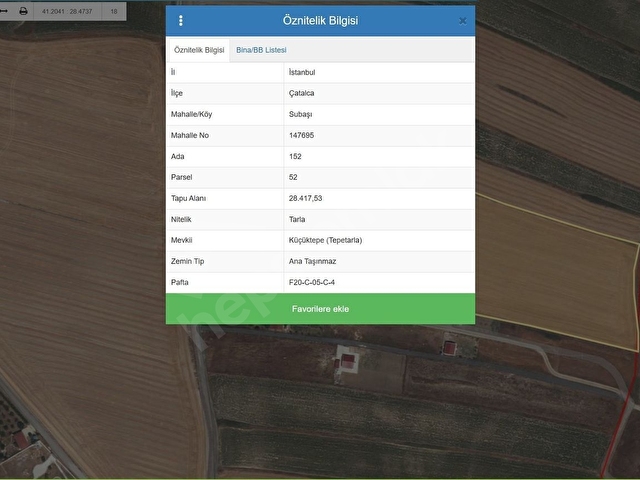Click the Mahalle/Köy row label

coord(191,114)
